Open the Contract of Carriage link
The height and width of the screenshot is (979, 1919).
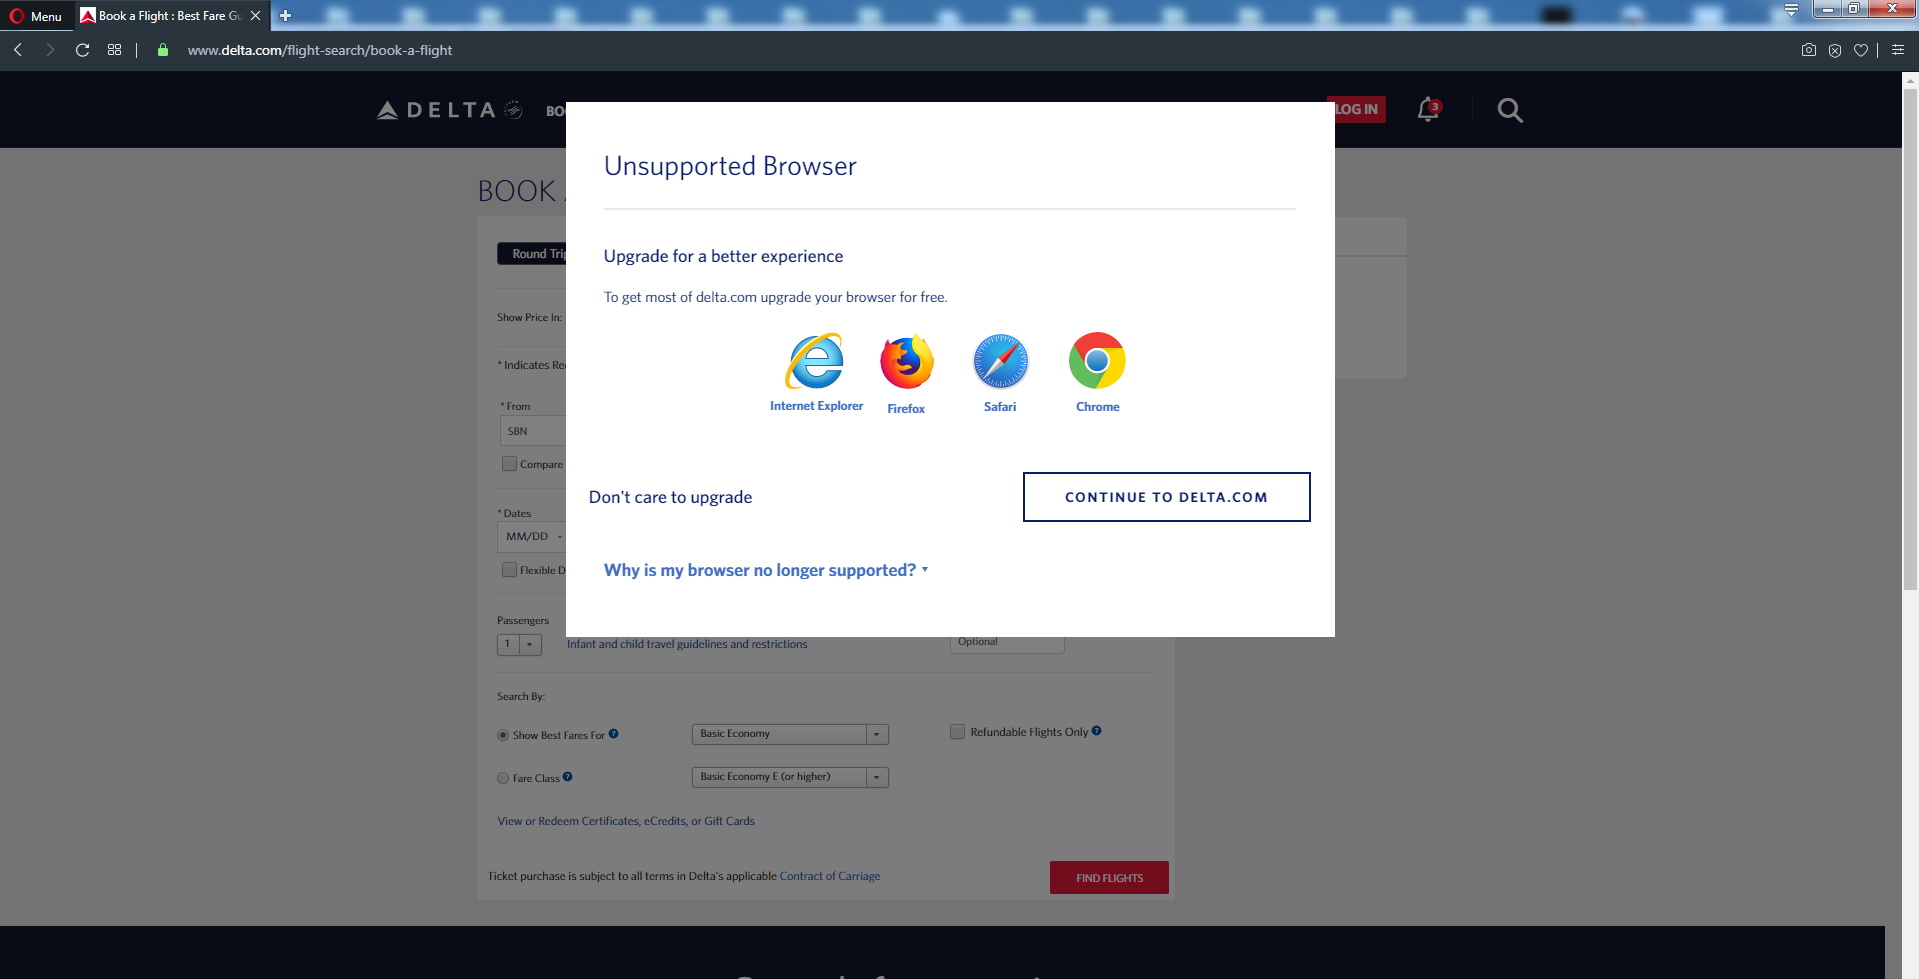tap(830, 876)
